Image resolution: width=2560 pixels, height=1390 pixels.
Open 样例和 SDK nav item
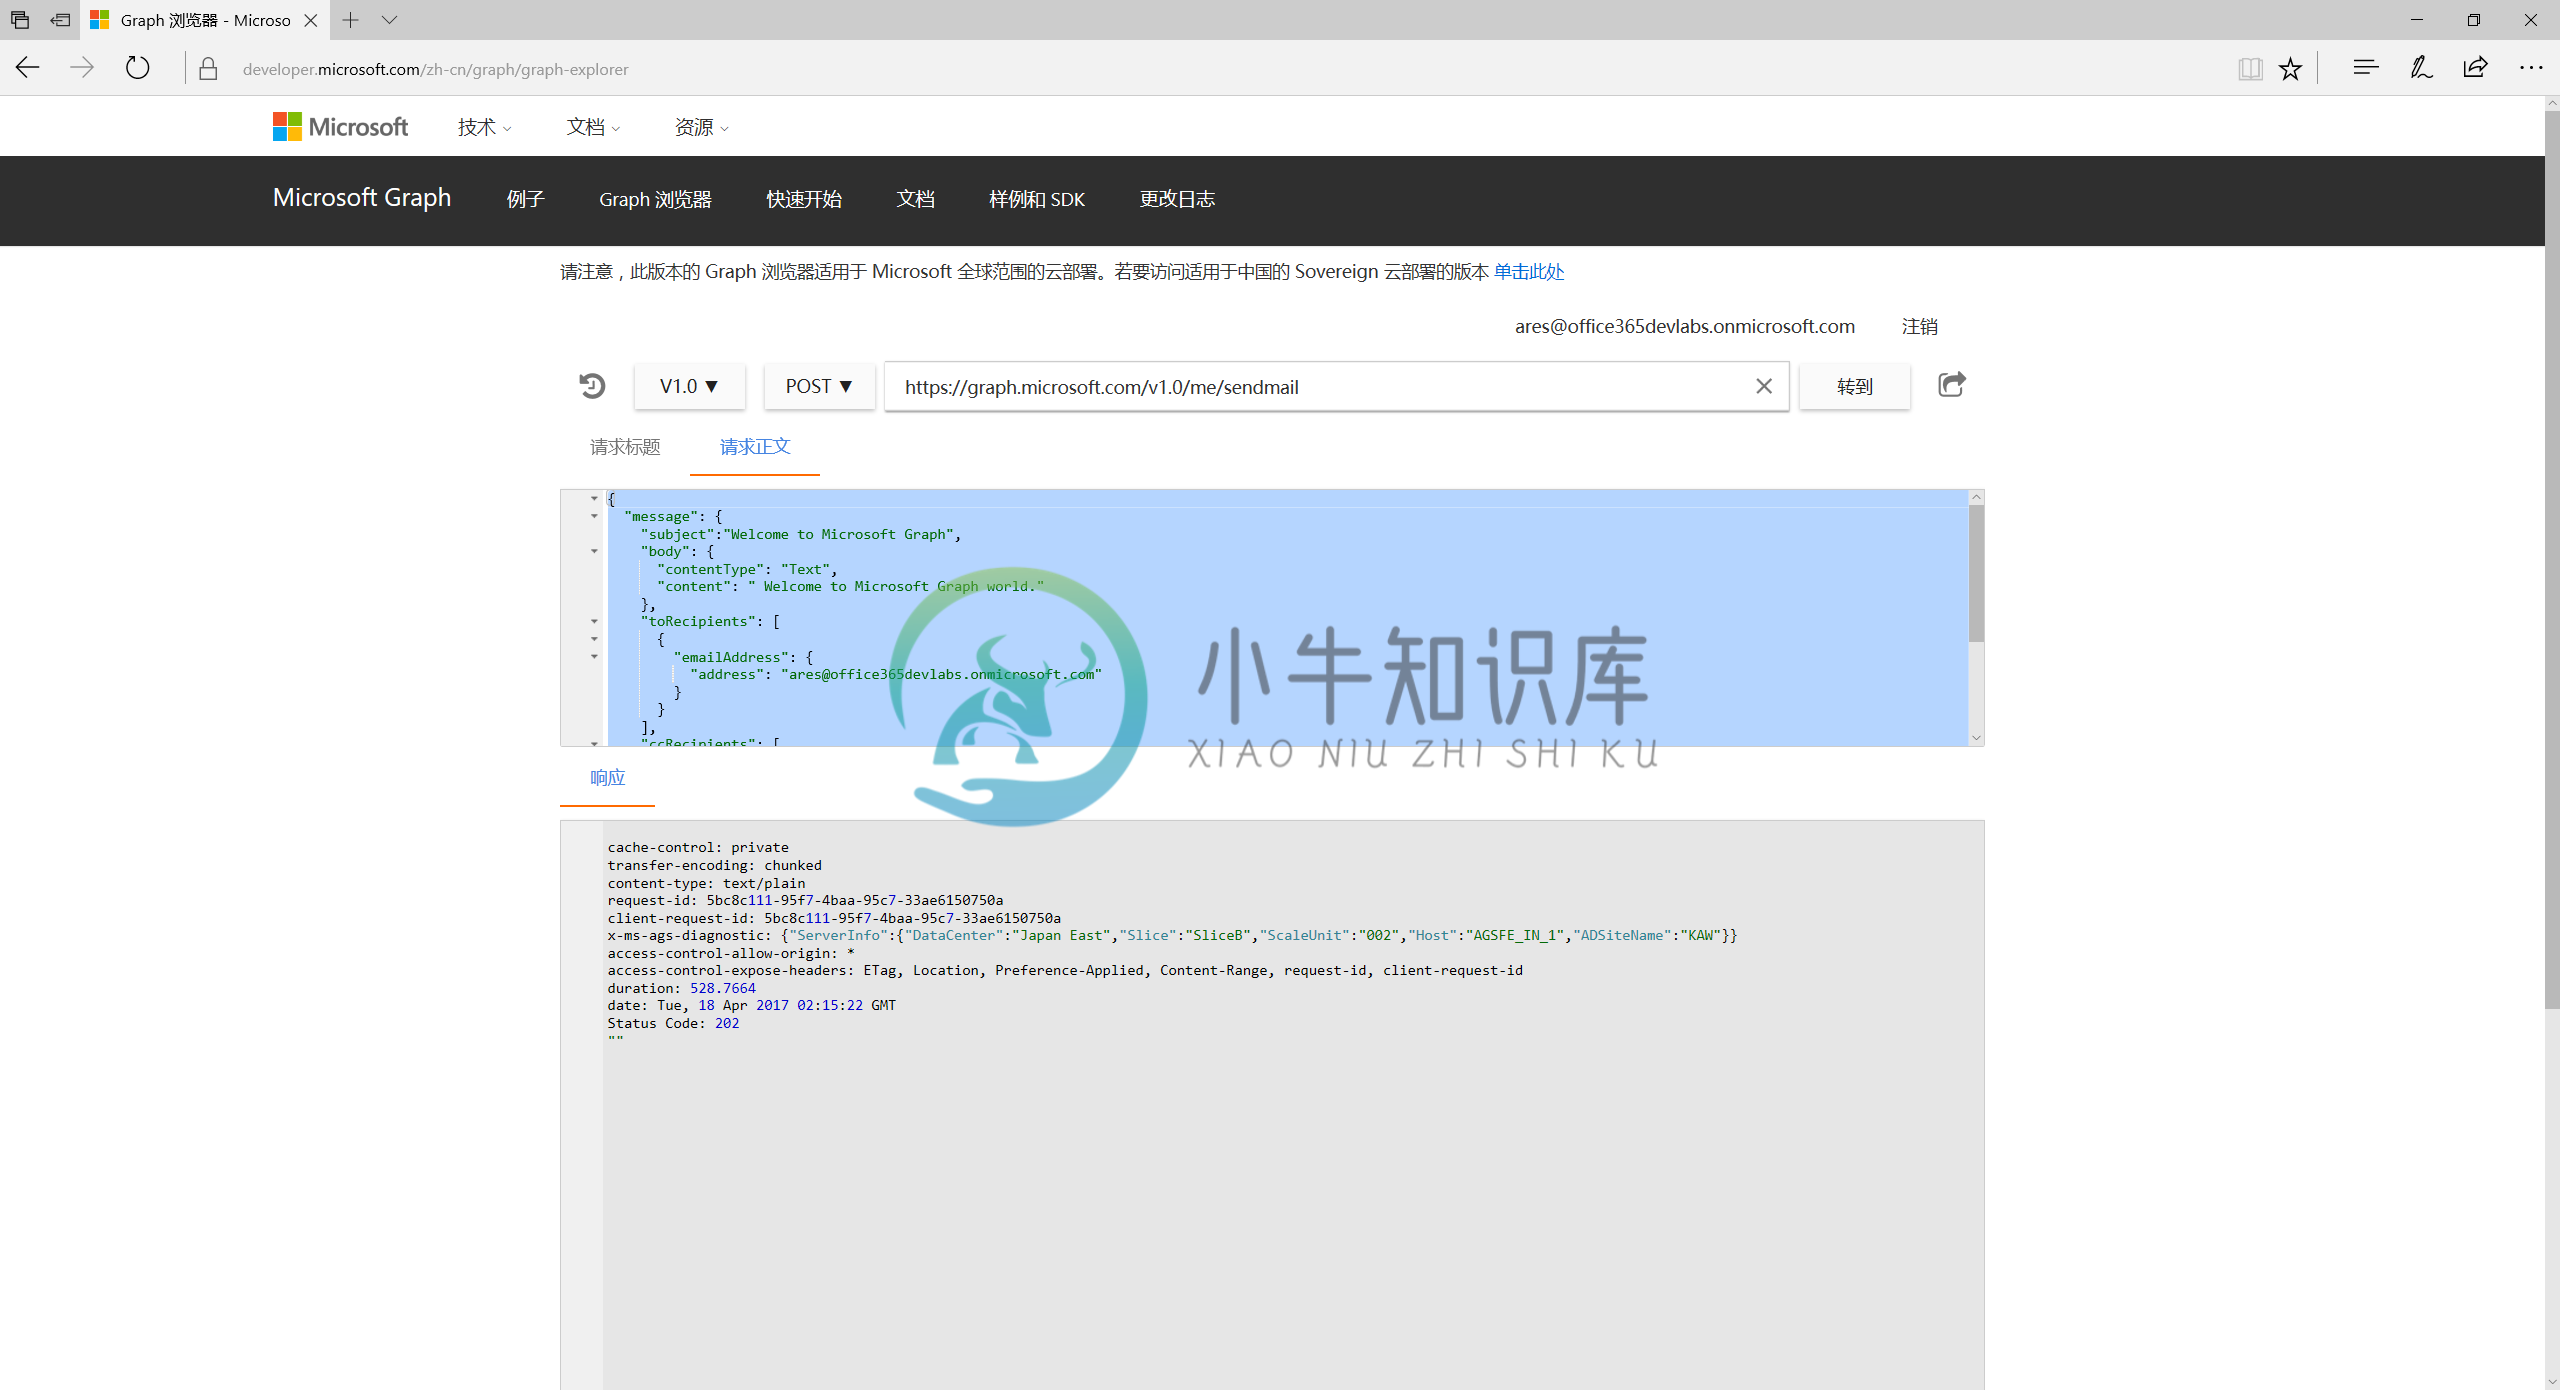[x=1037, y=199]
